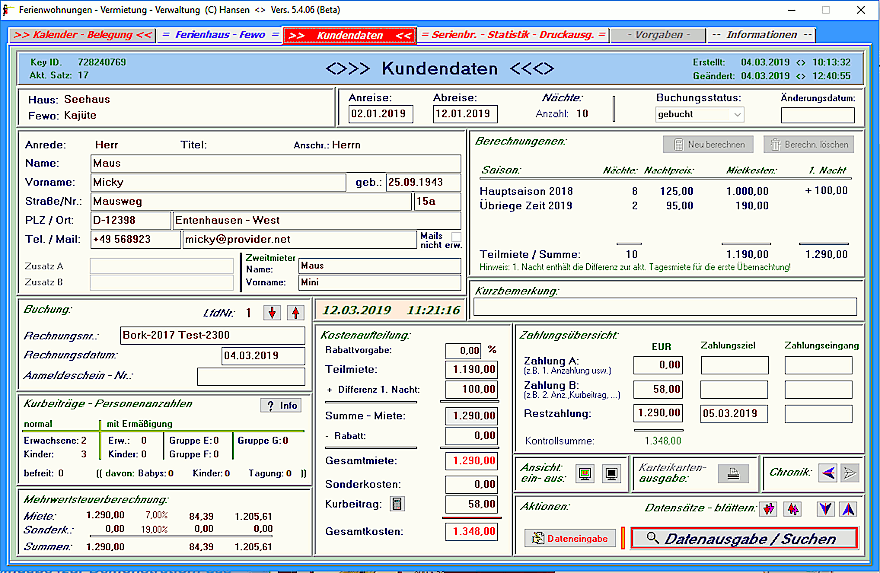The image size is (880, 573).
Task: Go to Serienbr. - Statistik - Druckausg. tab
Action: tap(513, 35)
